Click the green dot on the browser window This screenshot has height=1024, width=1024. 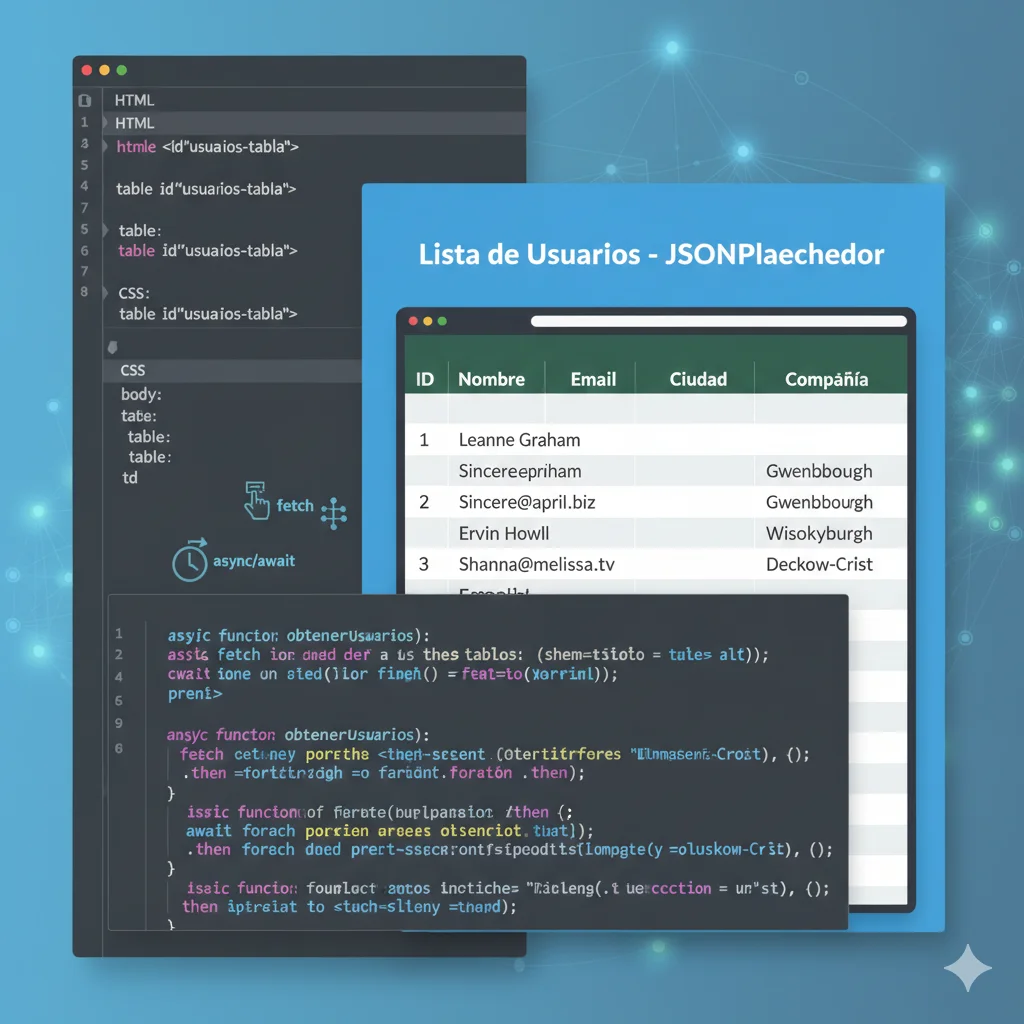(442, 321)
